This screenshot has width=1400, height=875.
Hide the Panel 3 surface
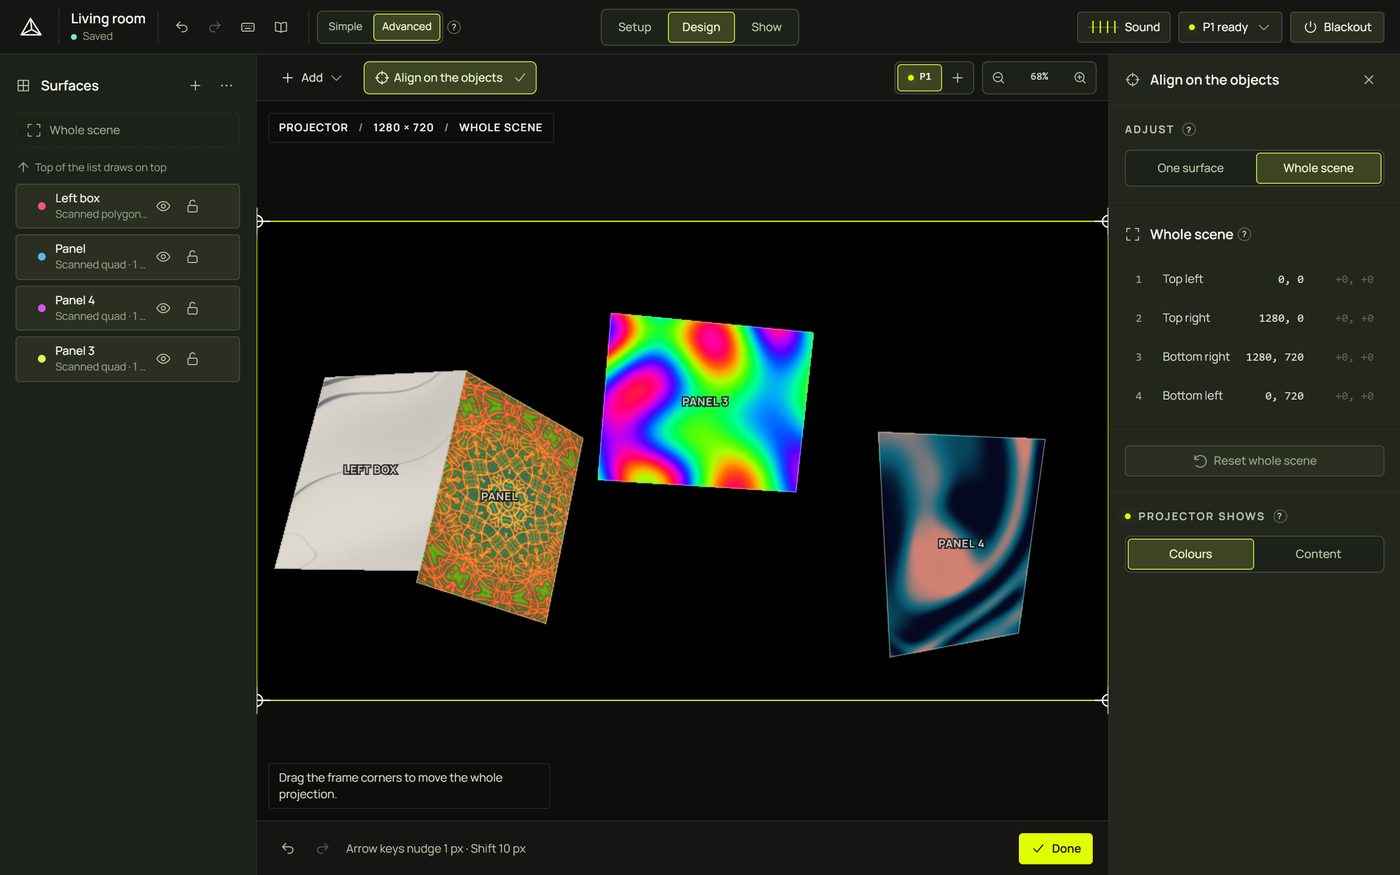tap(163, 359)
